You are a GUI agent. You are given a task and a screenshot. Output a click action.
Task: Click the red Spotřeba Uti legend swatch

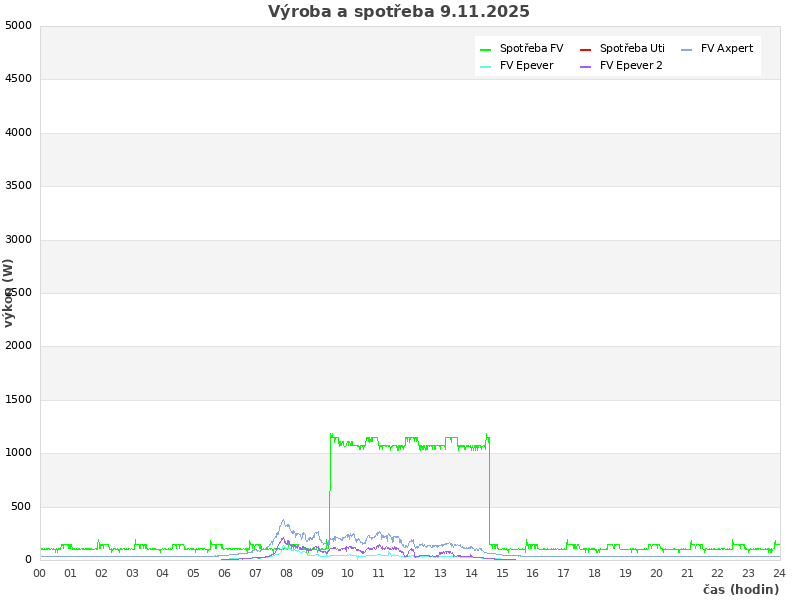point(585,49)
